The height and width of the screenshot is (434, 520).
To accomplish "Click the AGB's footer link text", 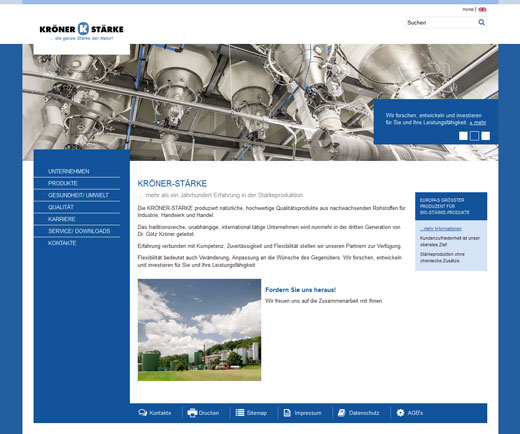I will point(415,413).
